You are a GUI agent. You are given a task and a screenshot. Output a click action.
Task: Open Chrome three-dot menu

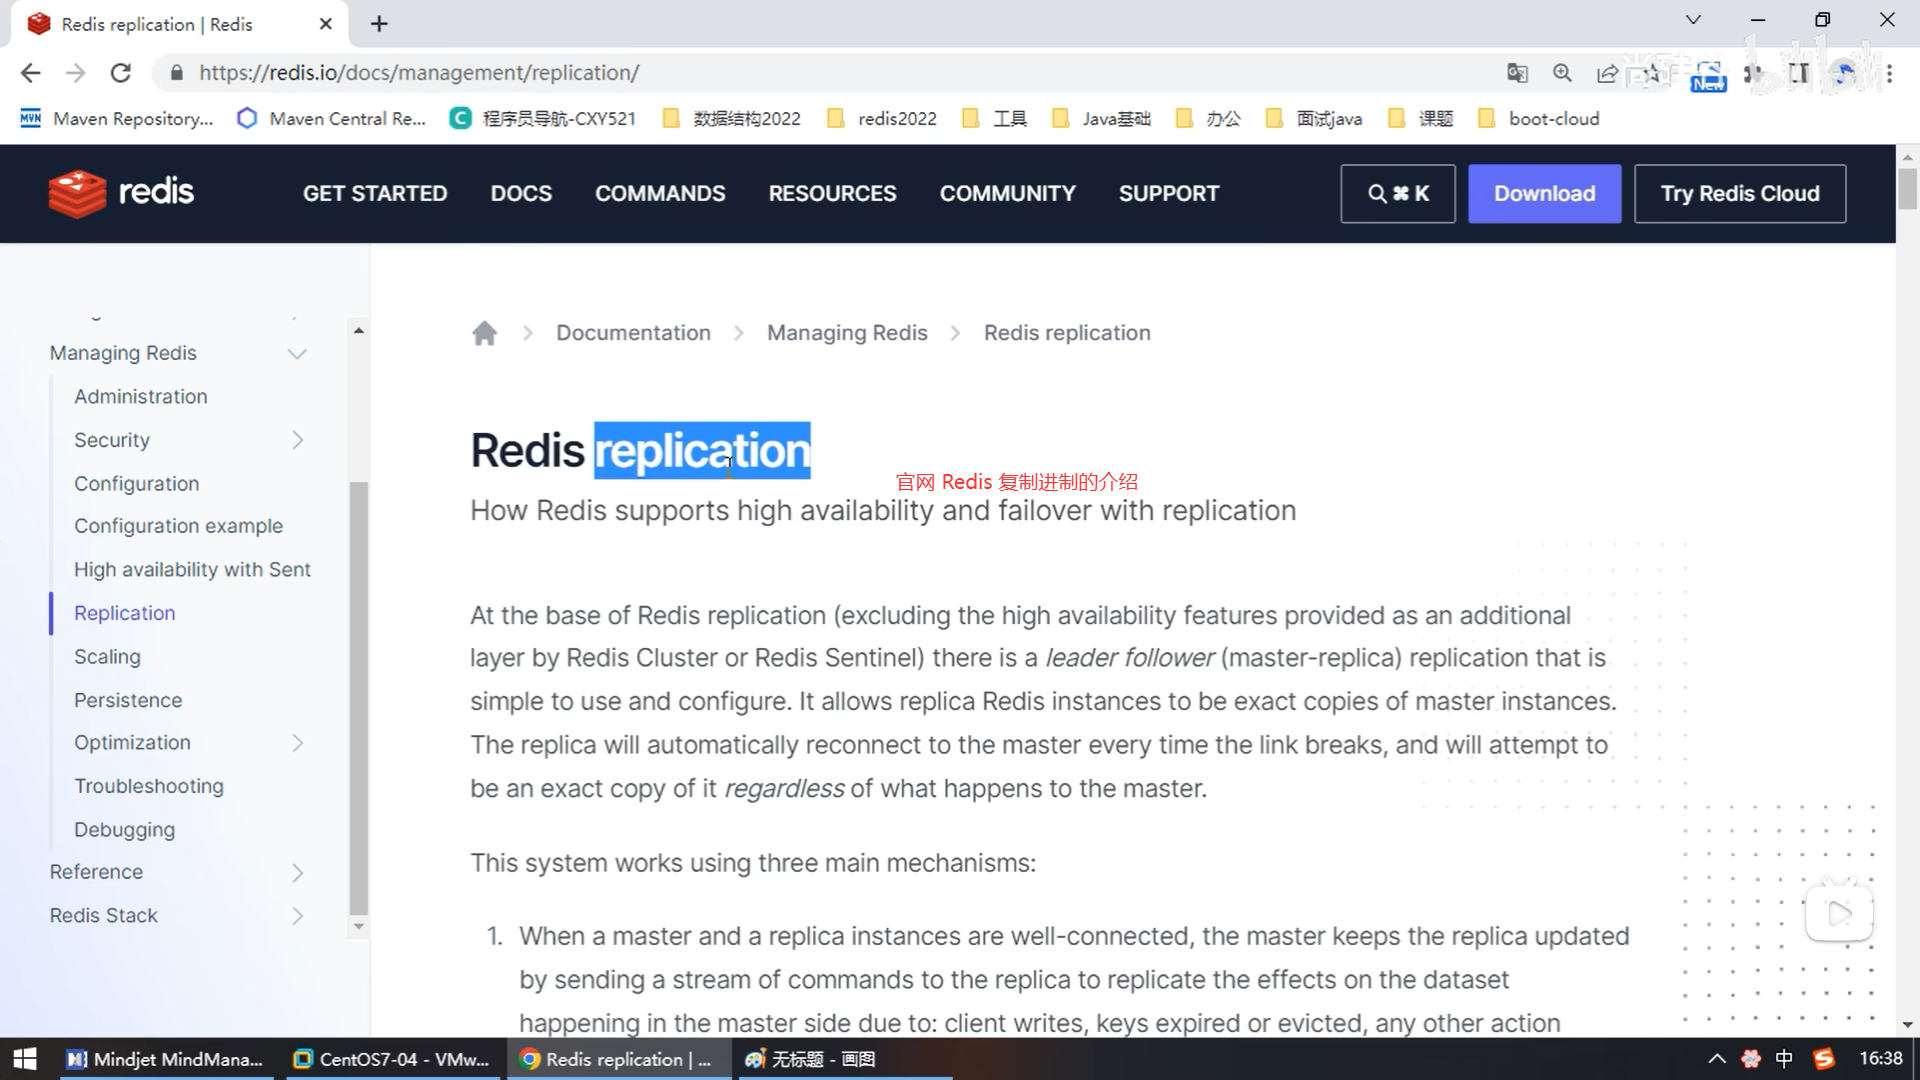1889,73
